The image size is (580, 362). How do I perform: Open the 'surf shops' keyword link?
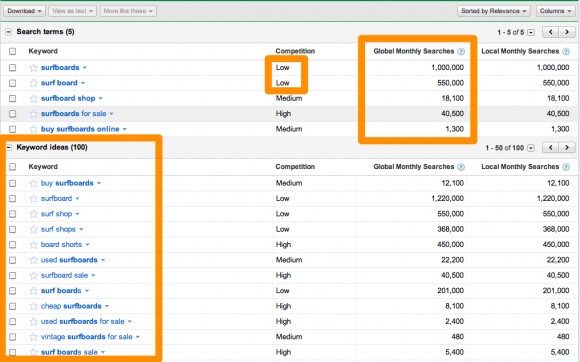(x=58, y=229)
